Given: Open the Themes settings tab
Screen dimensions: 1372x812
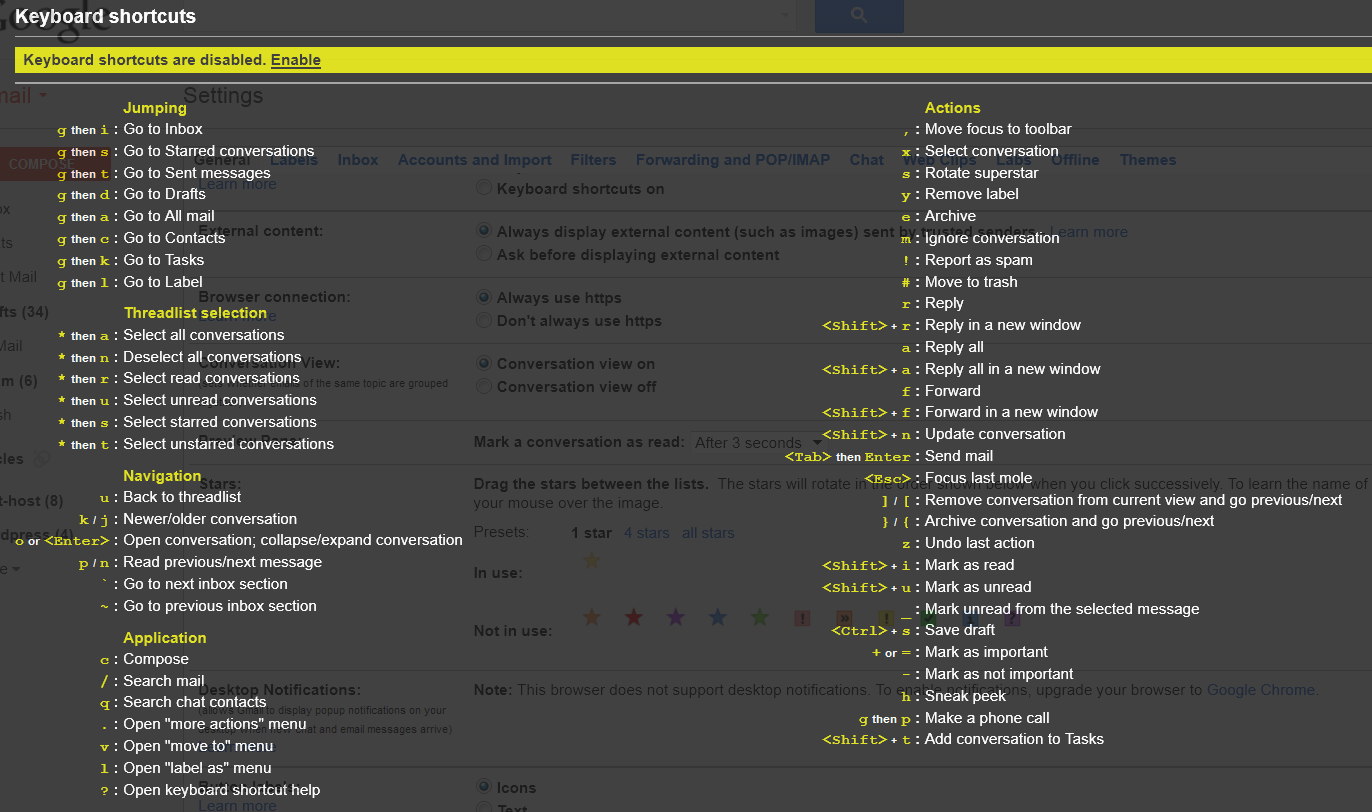Looking at the screenshot, I should (1148, 160).
